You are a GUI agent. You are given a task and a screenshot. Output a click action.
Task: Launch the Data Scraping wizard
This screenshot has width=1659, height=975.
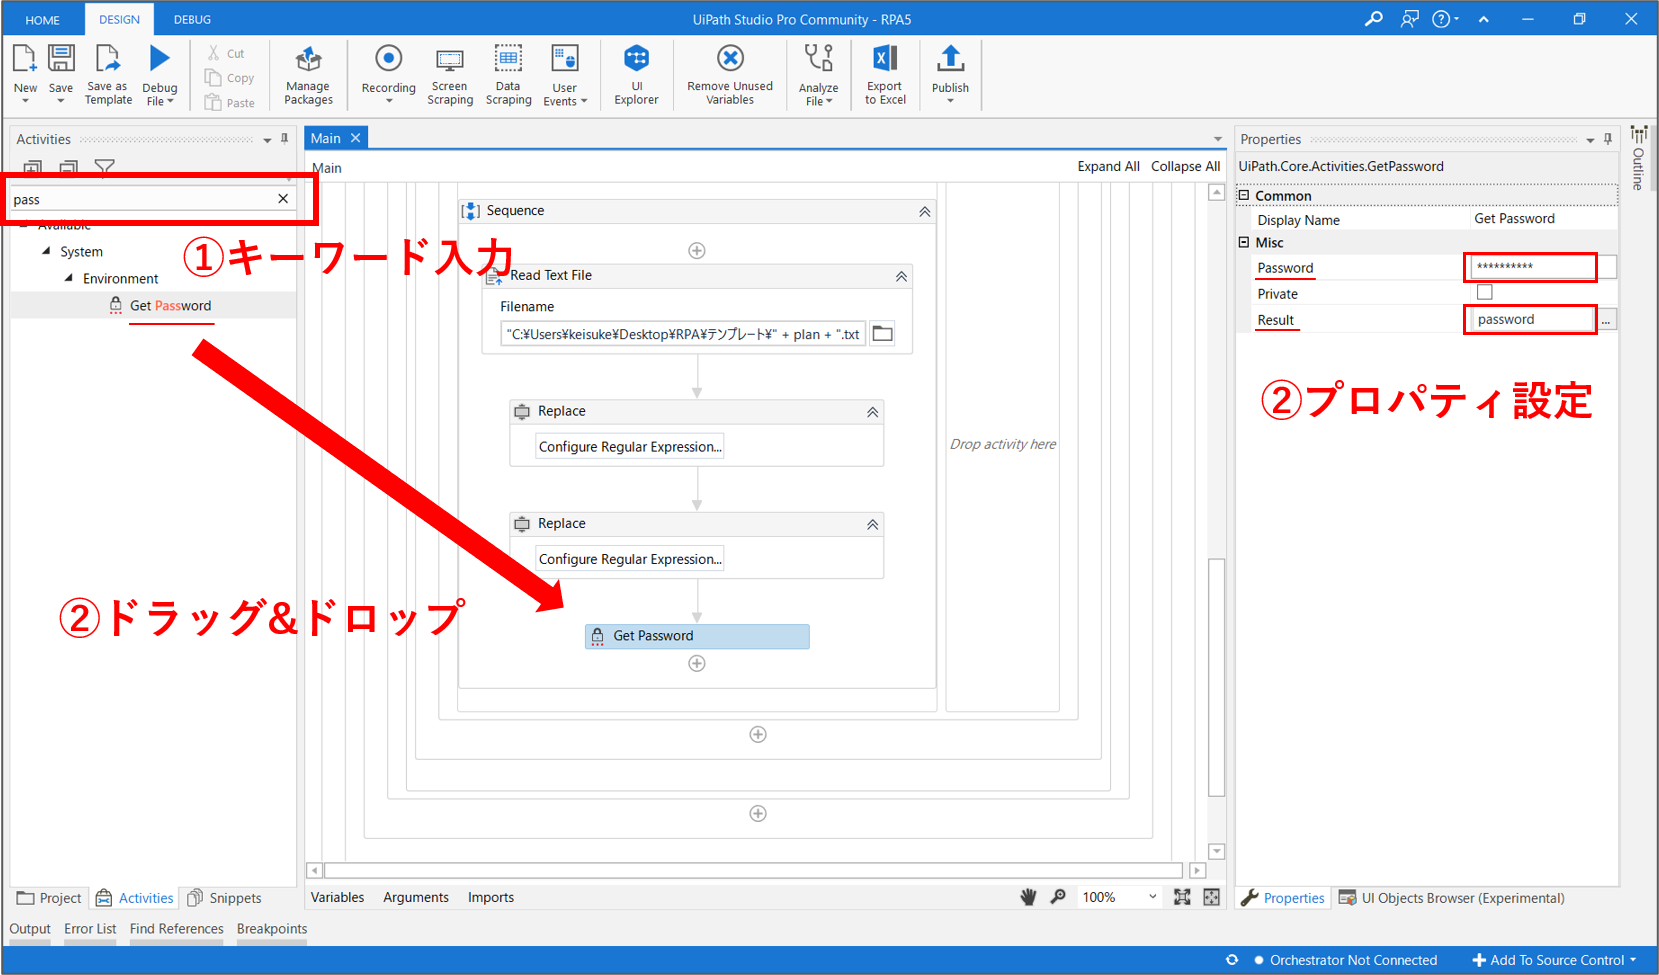(508, 73)
